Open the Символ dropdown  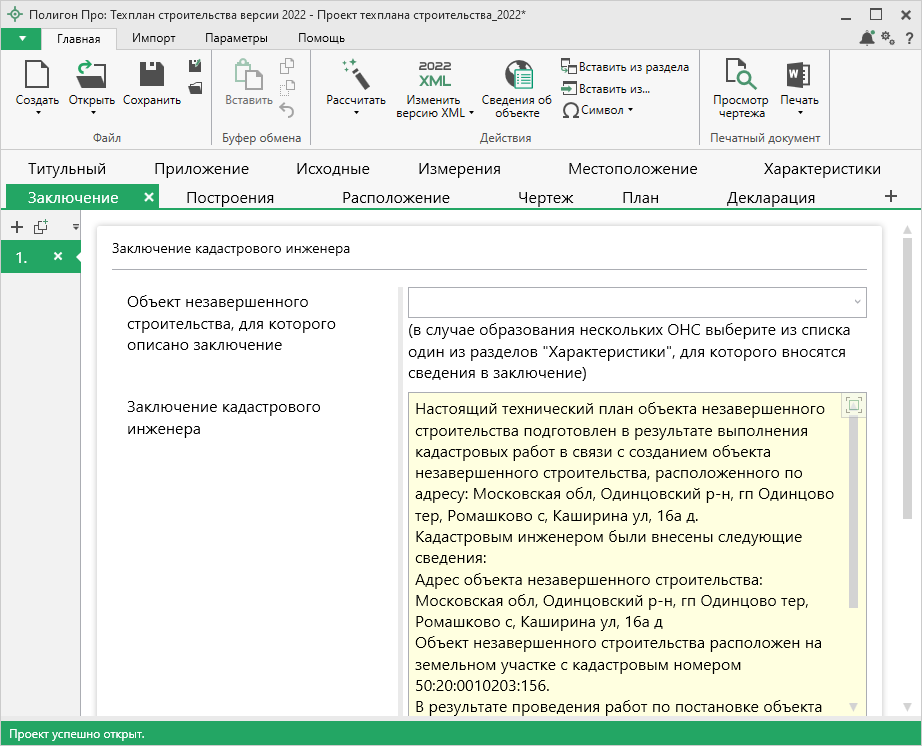pyautogui.click(x=599, y=110)
